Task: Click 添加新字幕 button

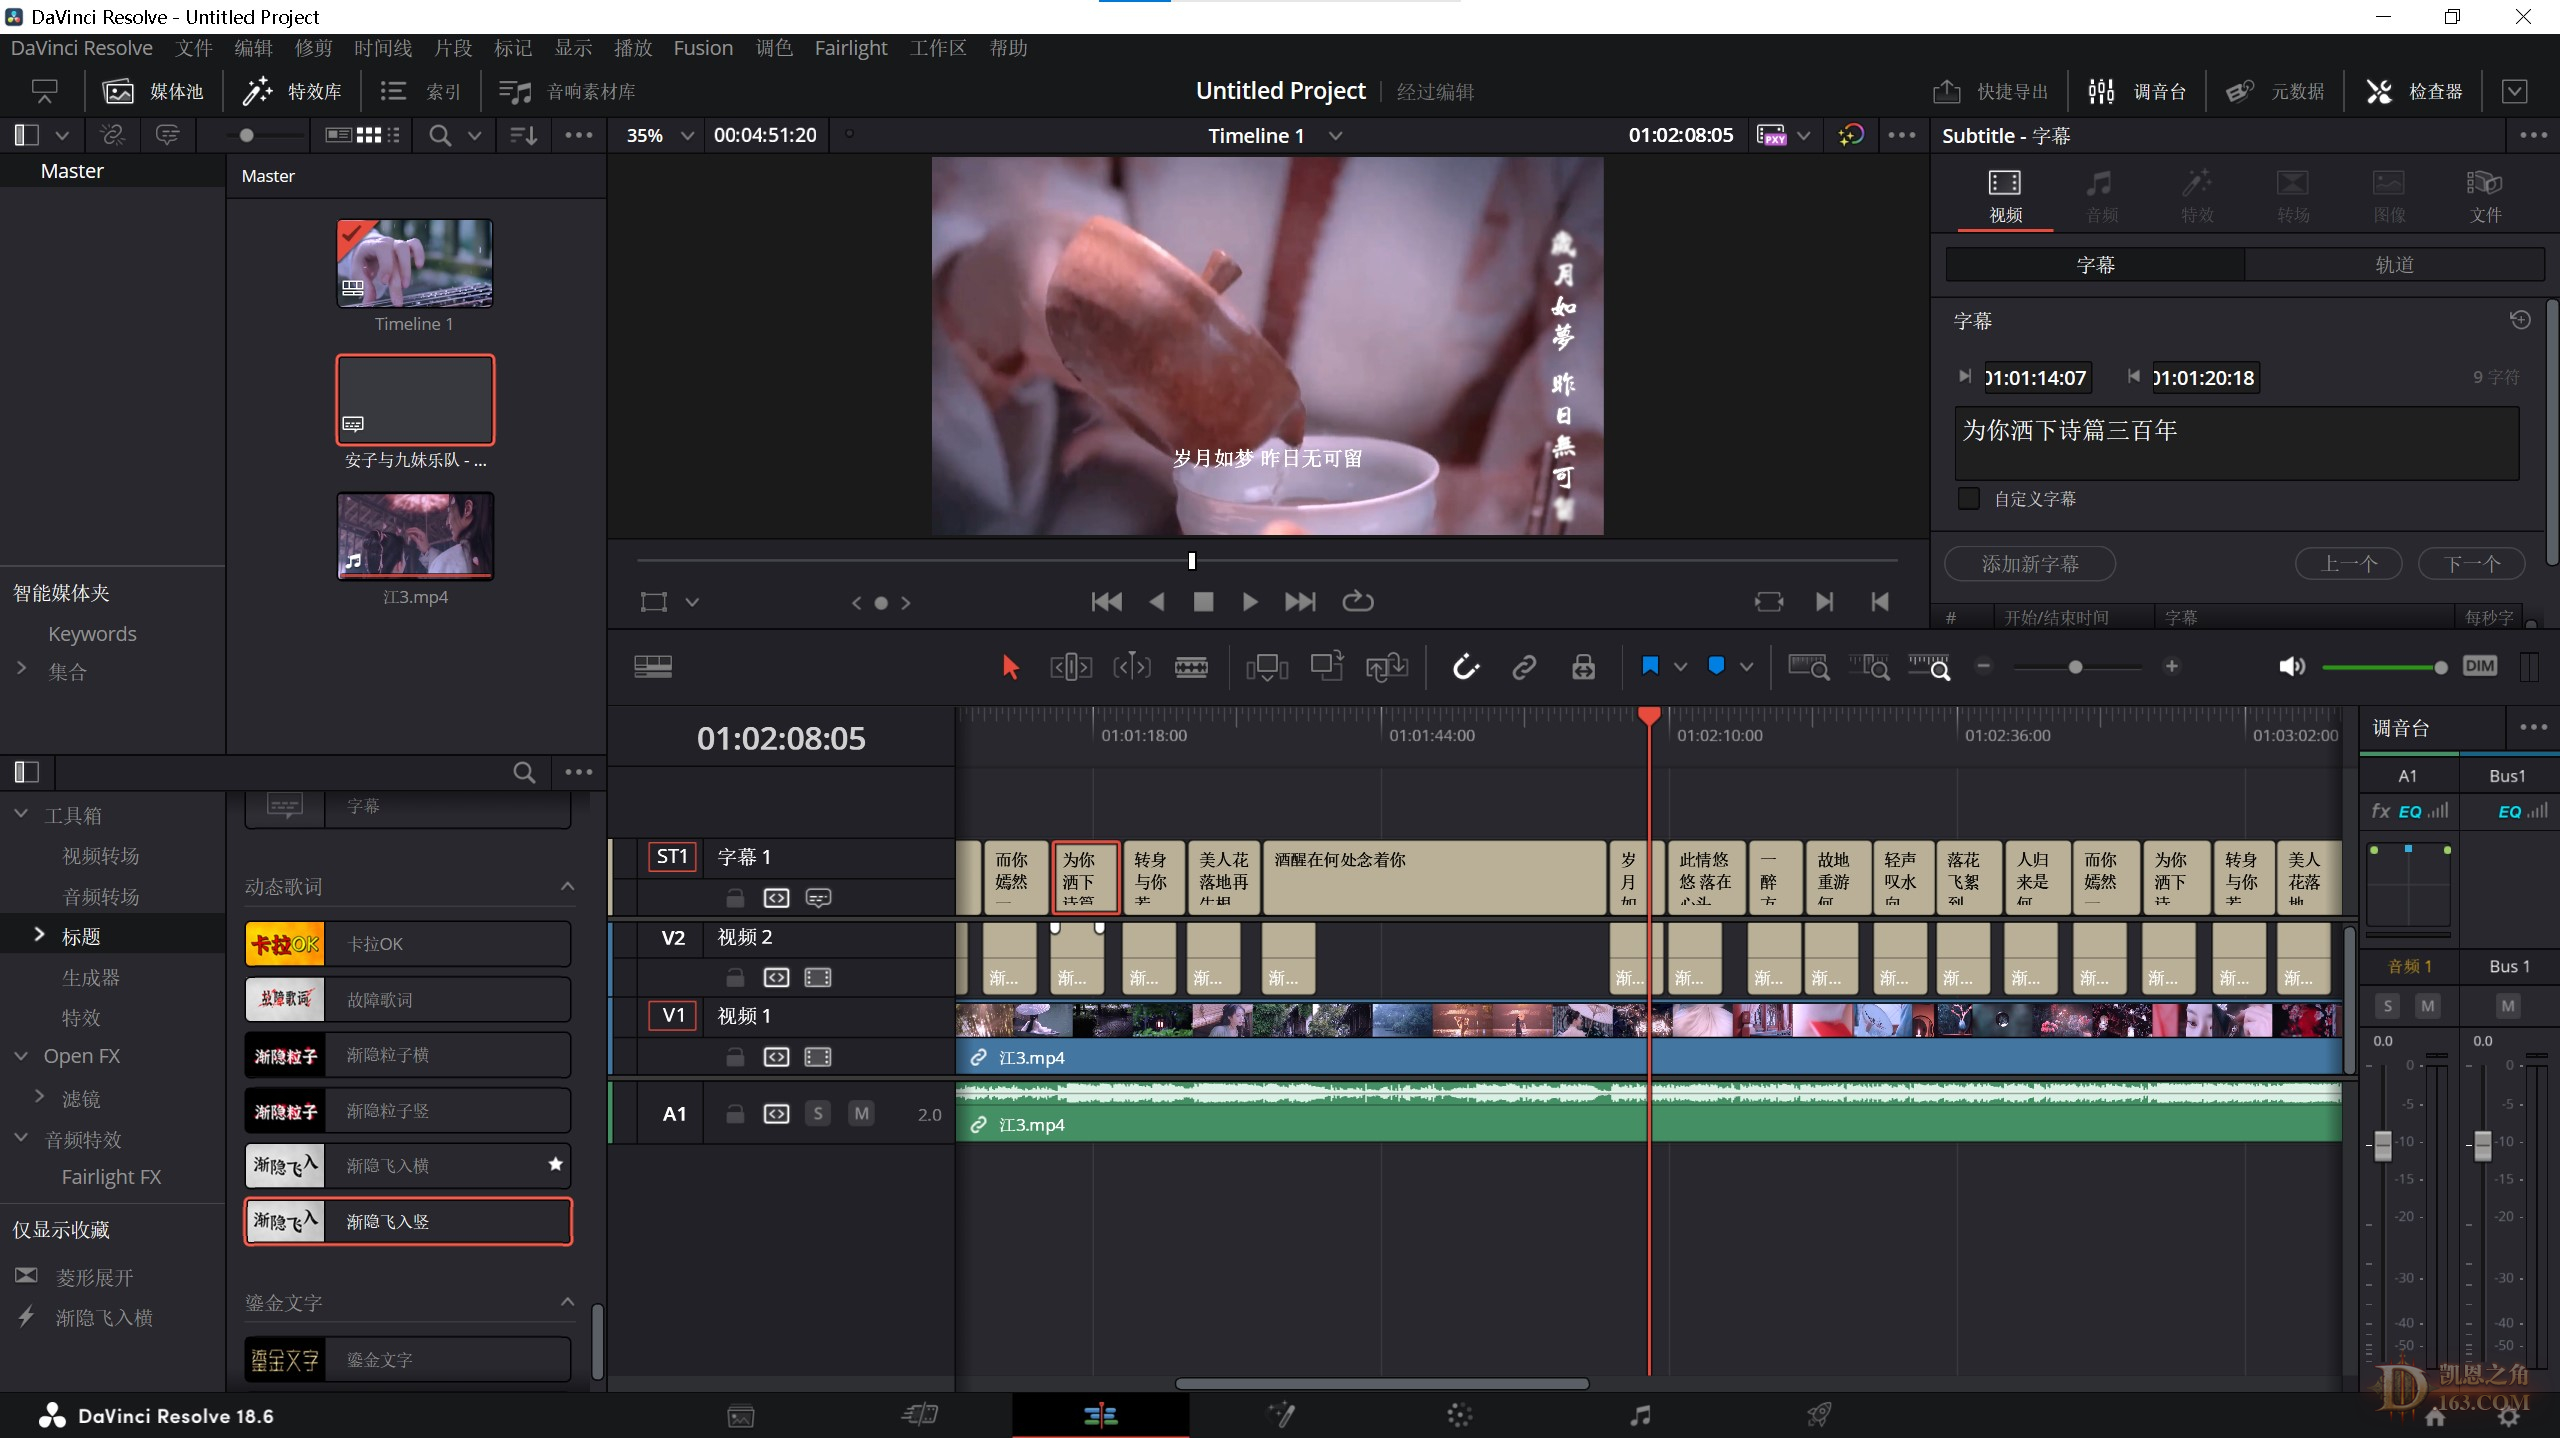Action: (2030, 564)
